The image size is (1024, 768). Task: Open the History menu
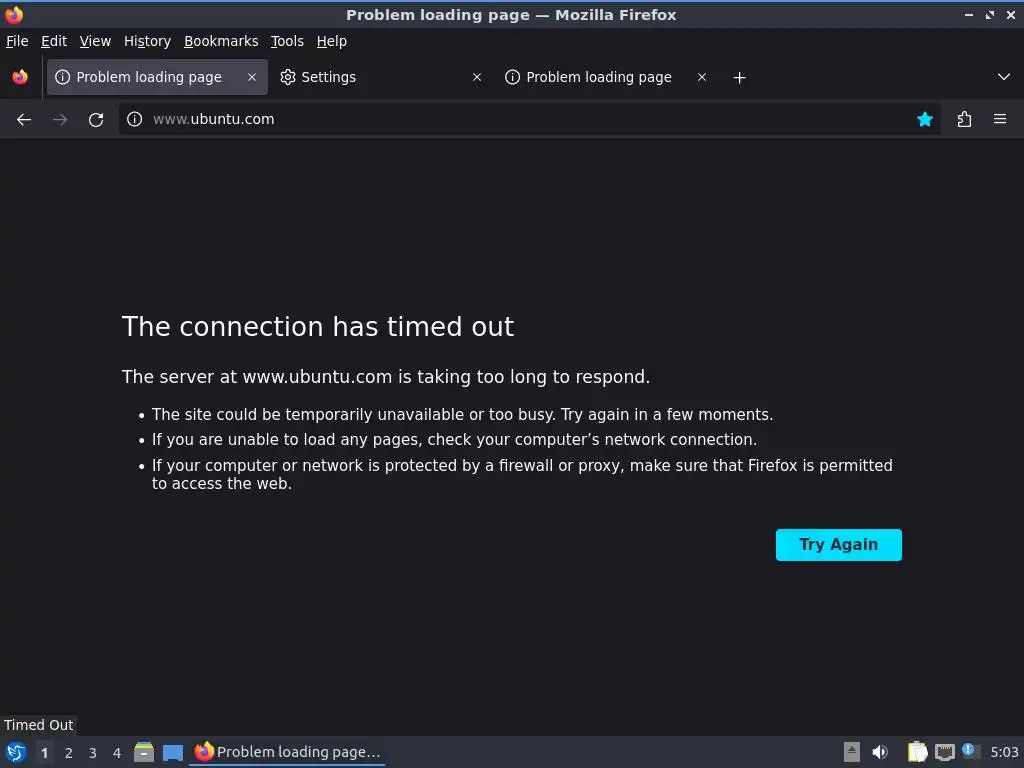(148, 41)
